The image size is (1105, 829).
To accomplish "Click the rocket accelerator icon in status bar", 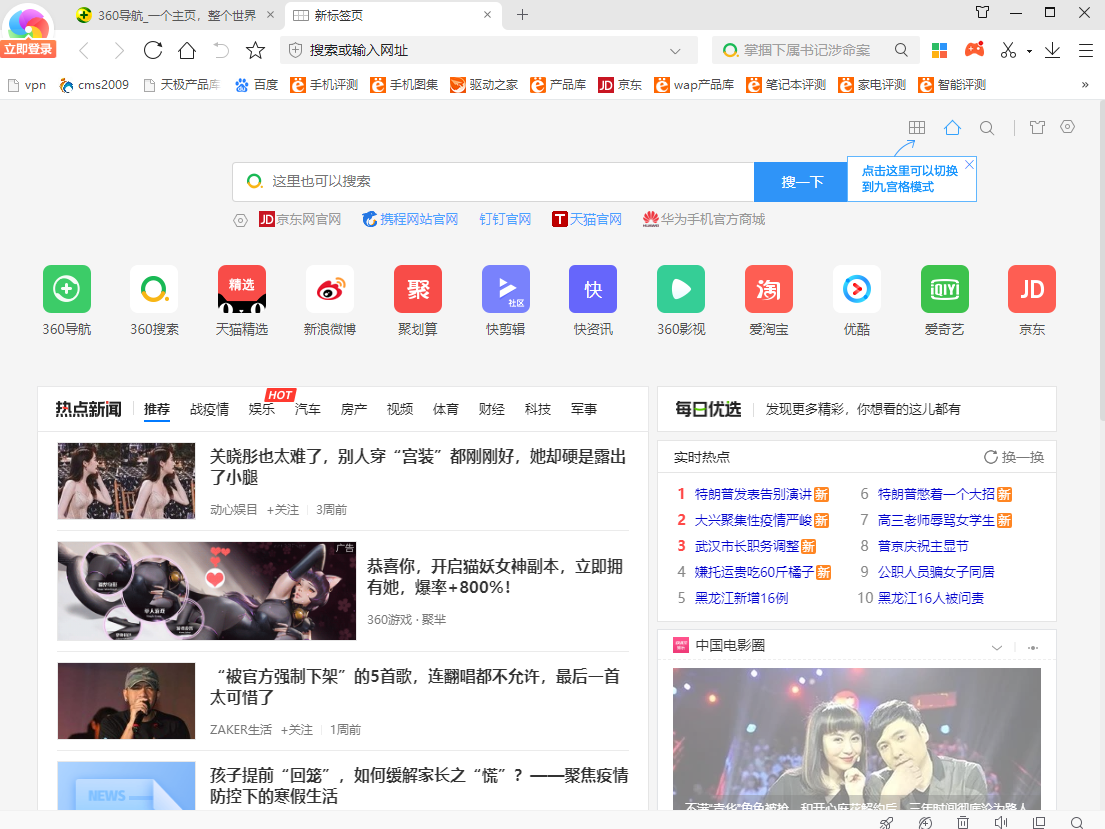I will point(887,822).
